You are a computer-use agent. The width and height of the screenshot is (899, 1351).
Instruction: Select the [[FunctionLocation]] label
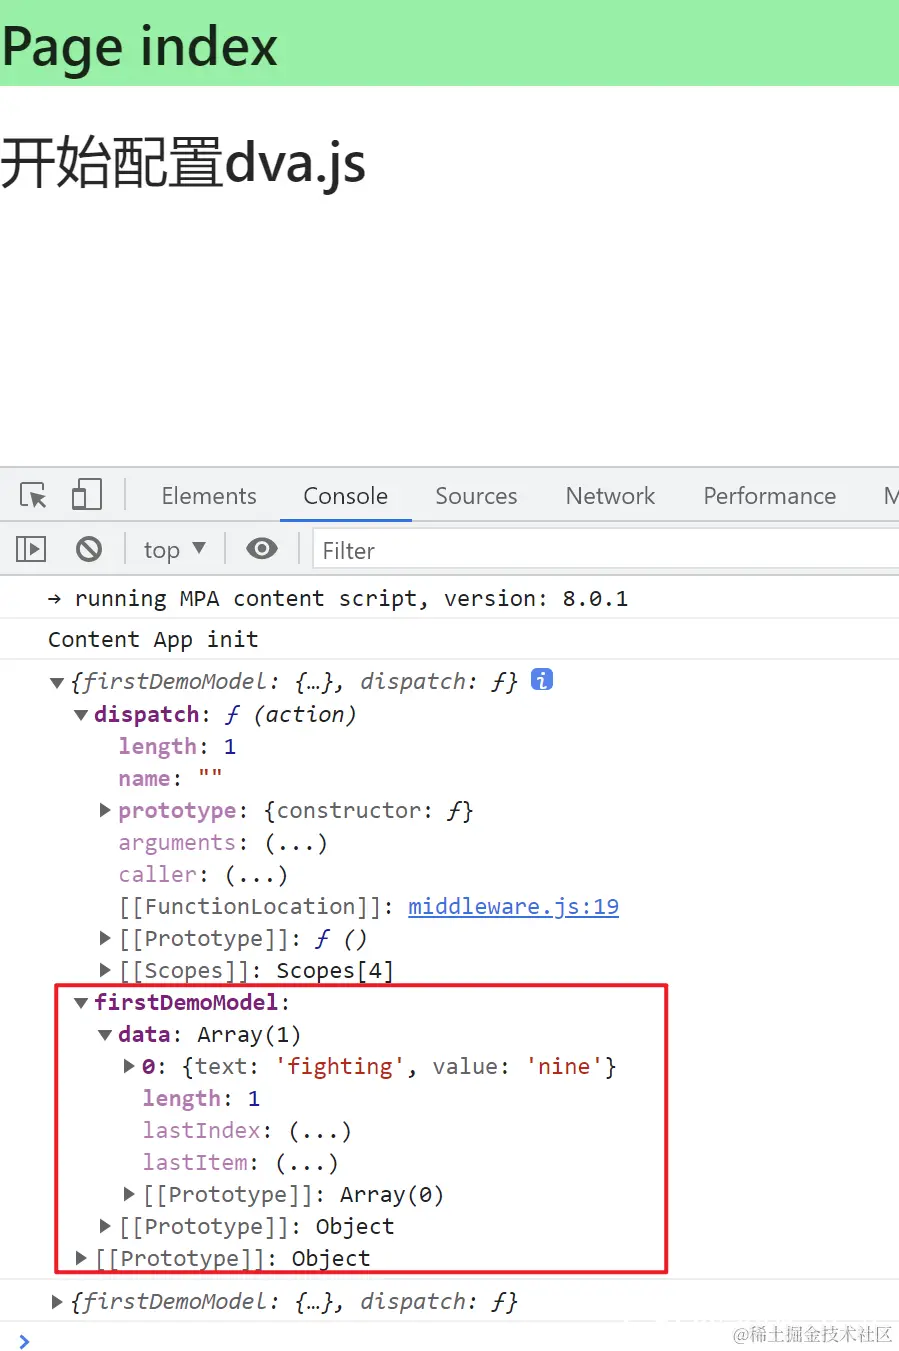pos(251,906)
